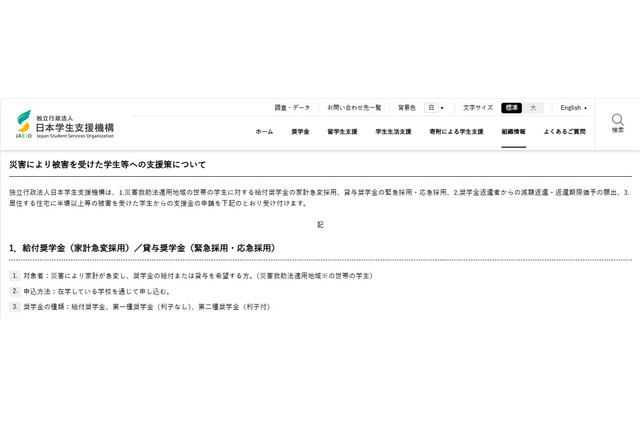The image size is (640, 426).
Task: Click the 背景色 label
Action: click(x=407, y=108)
